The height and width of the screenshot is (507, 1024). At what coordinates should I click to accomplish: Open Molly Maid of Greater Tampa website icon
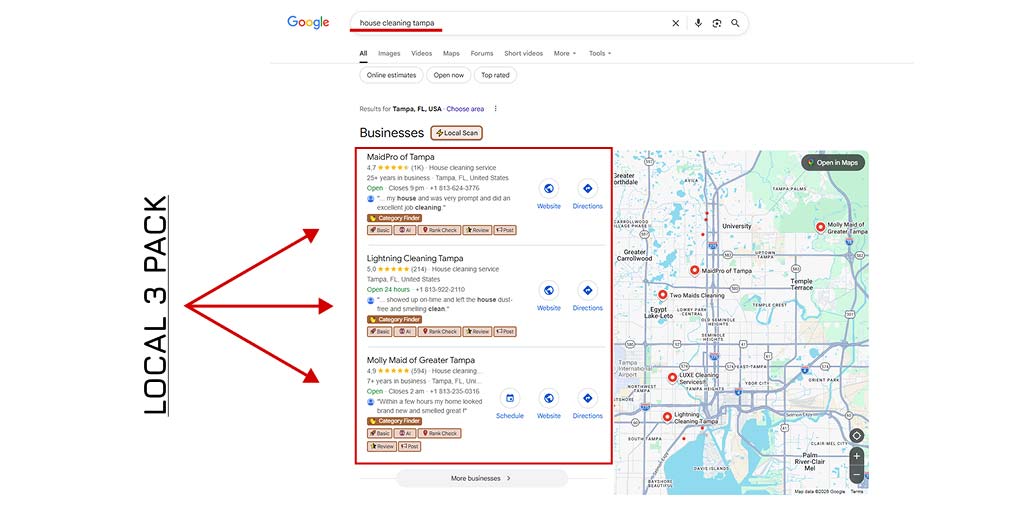[x=549, y=399]
